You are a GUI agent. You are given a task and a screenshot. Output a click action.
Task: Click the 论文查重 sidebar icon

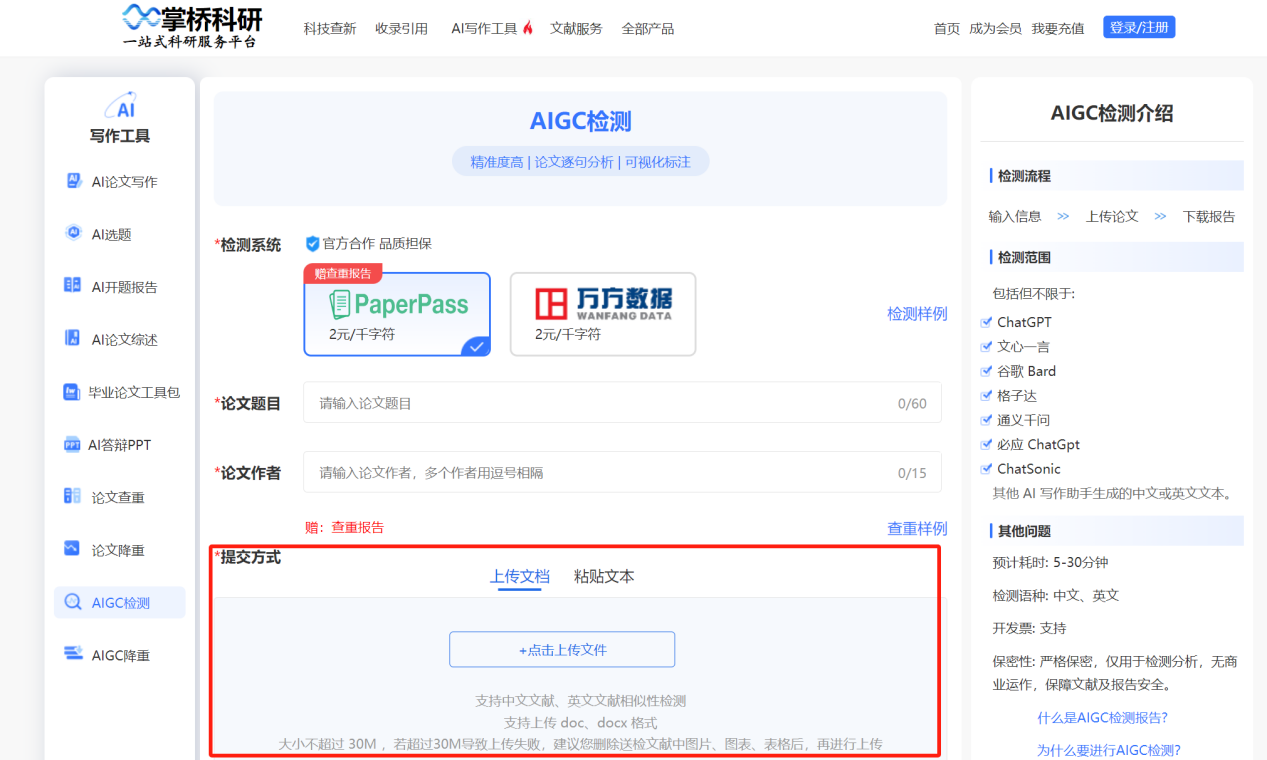click(72, 496)
